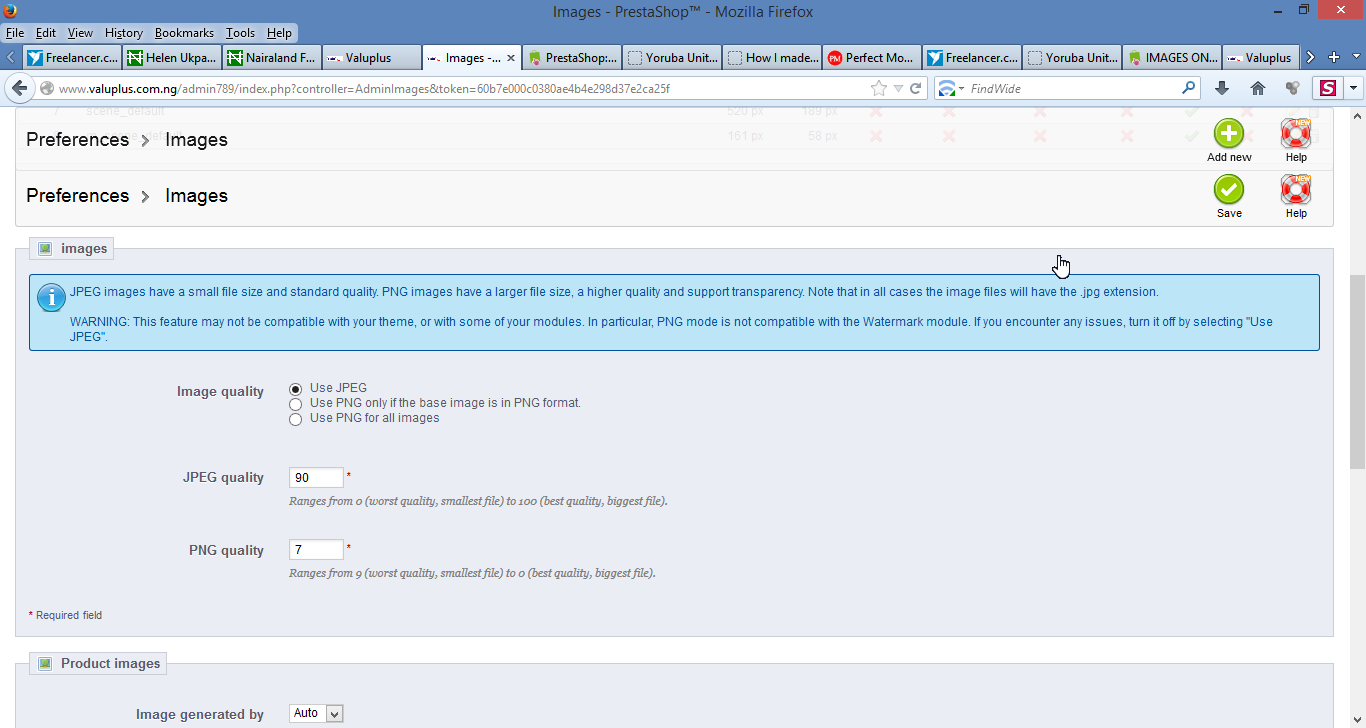Select the Use JPEG radio button

click(295, 389)
